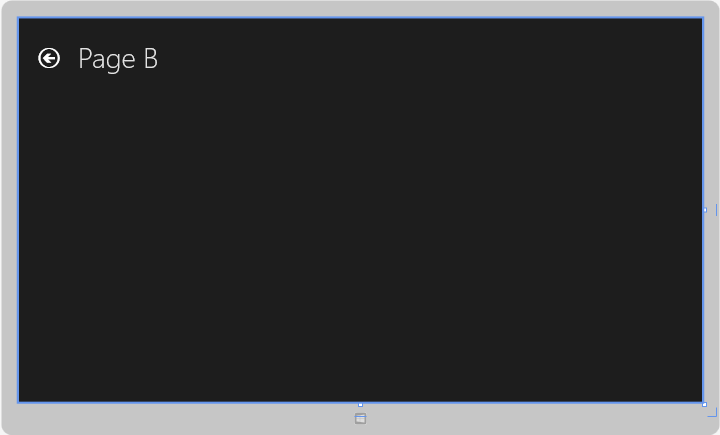Screen dimensions: 720x435
Task: Grab the bottom-edge middle resize handle
Action: click(x=360, y=405)
